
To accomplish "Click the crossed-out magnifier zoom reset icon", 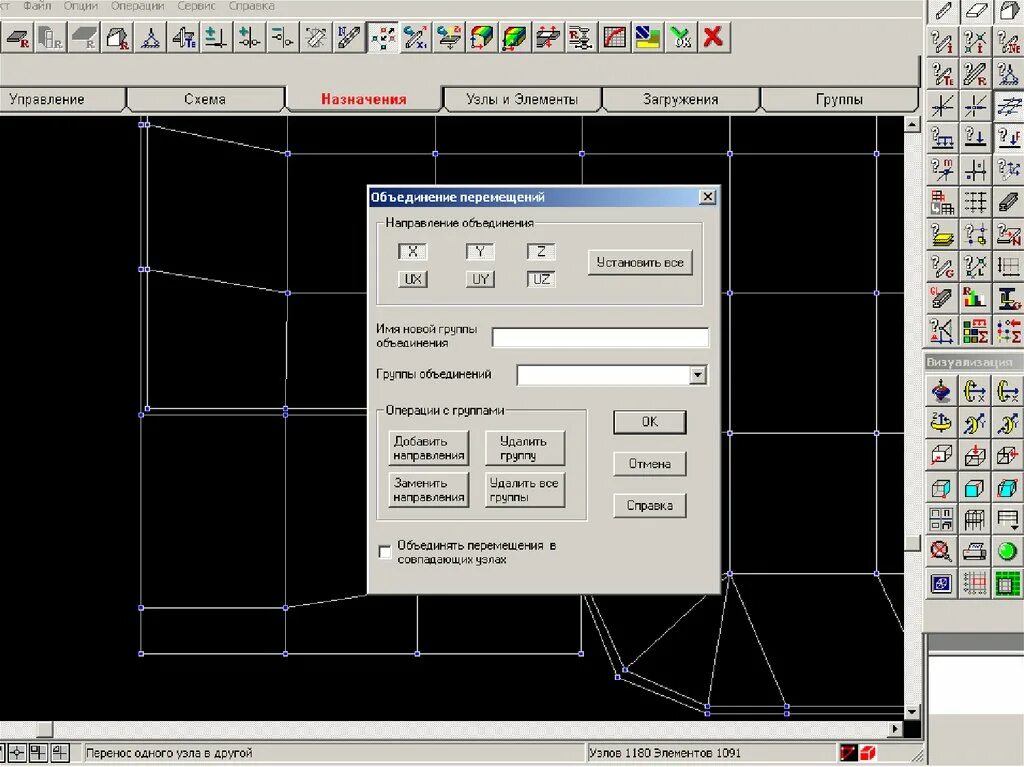I will click(941, 551).
